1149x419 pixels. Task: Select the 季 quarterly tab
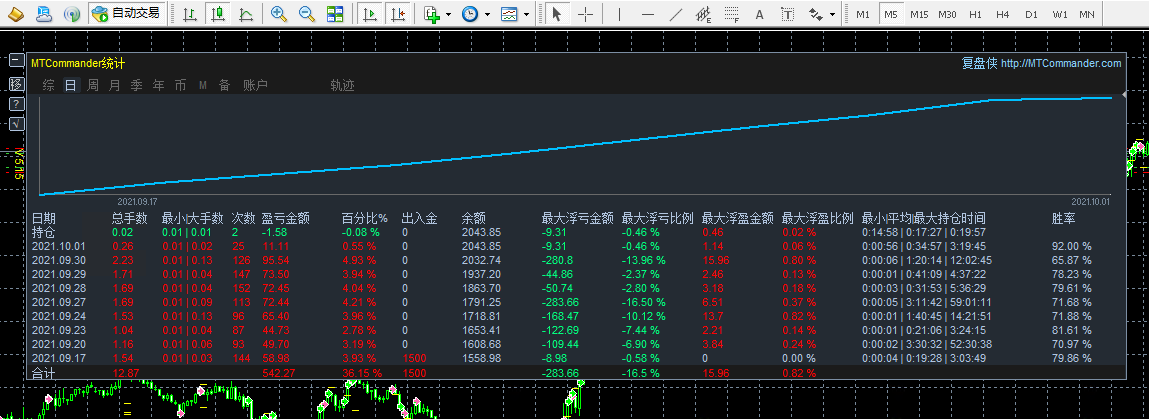[136, 86]
